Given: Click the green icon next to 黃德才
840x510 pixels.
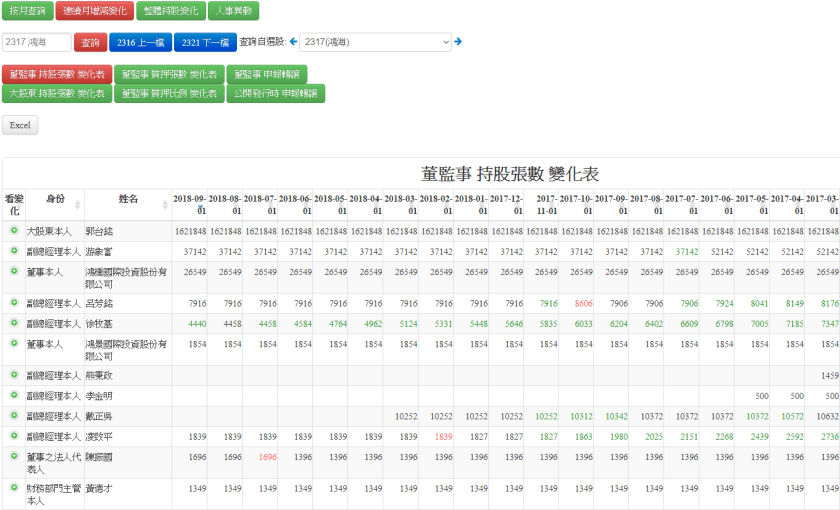Looking at the screenshot, I should pyautogui.click(x=14, y=487).
